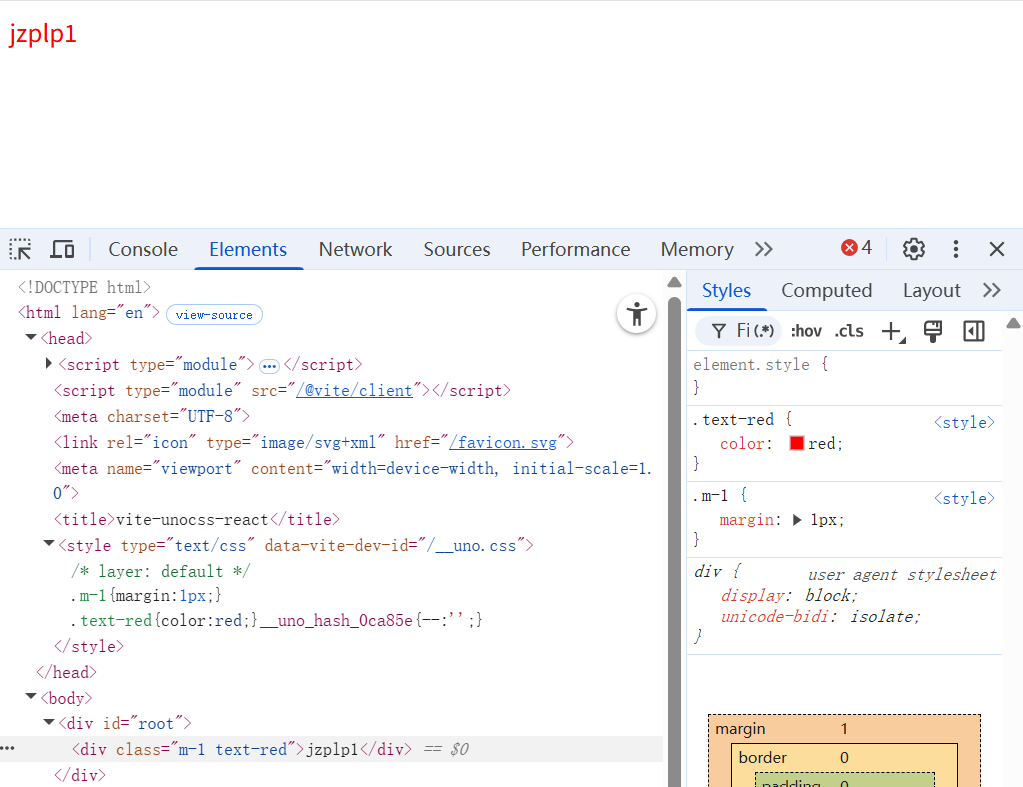The height and width of the screenshot is (787, 1023).
Task: Toggle the device toolbar icon
Action: click(x=63, y=249)
